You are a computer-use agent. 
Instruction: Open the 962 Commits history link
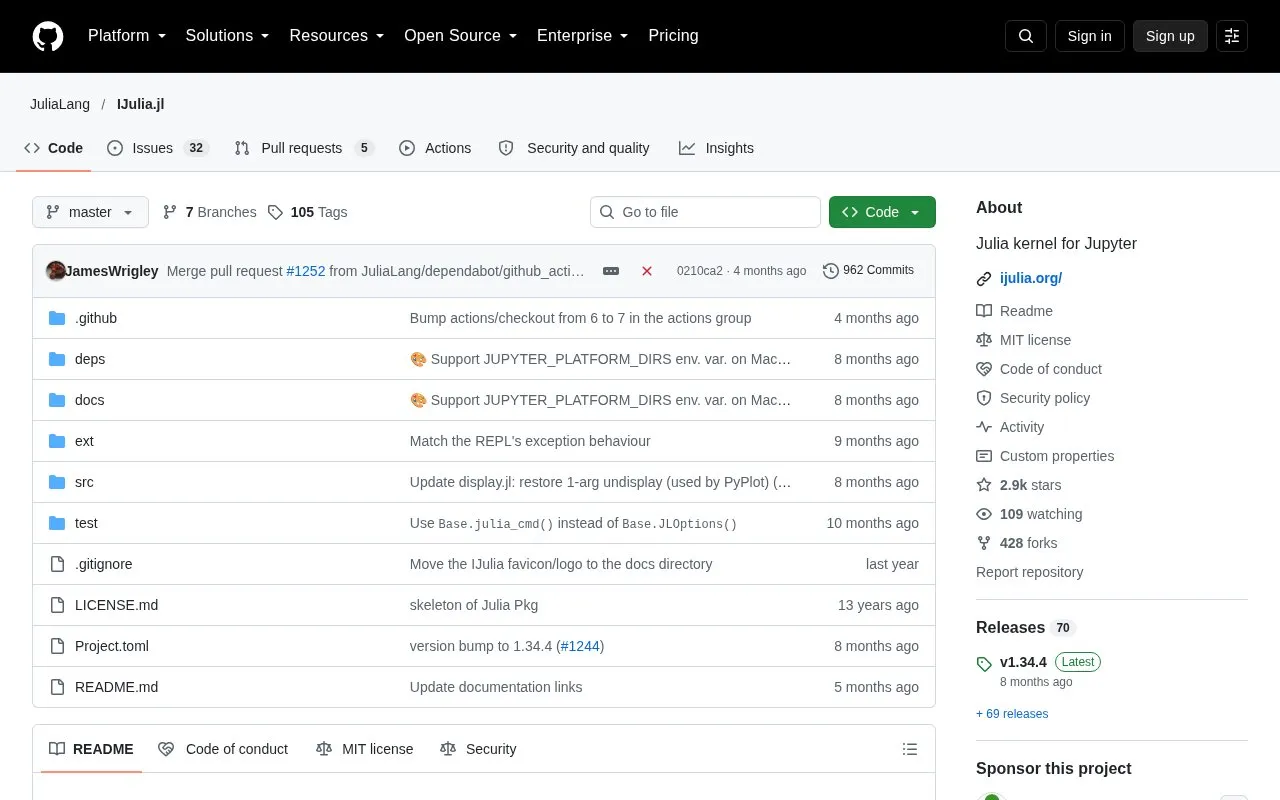click(x=868, y=270)
